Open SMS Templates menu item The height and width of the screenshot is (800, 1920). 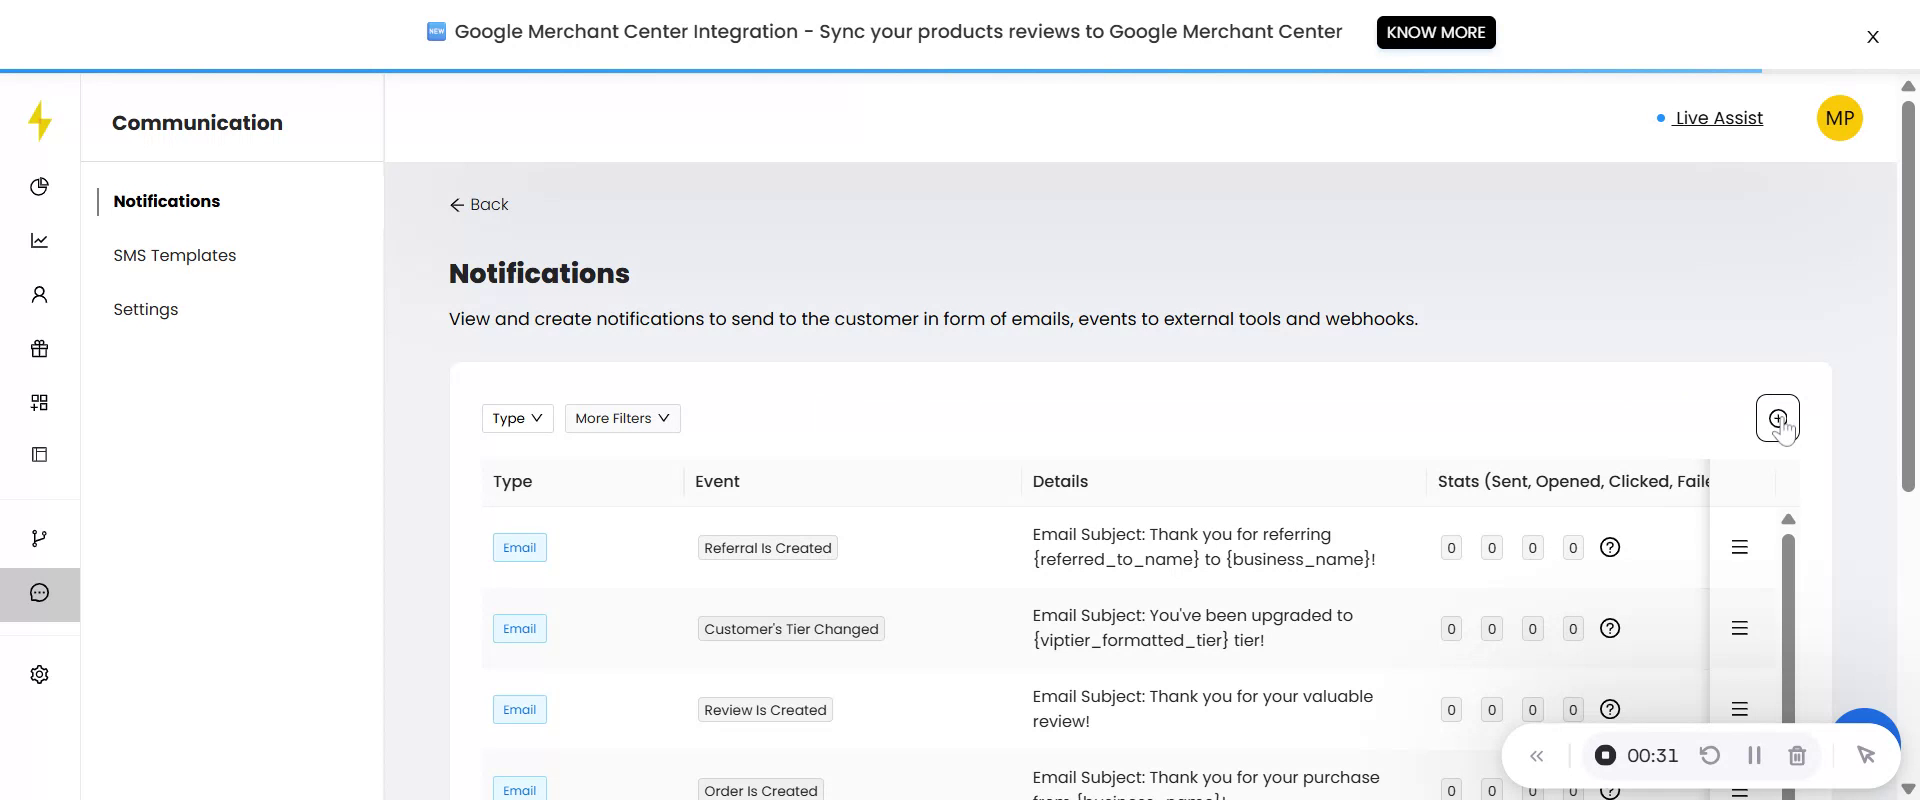175,256
